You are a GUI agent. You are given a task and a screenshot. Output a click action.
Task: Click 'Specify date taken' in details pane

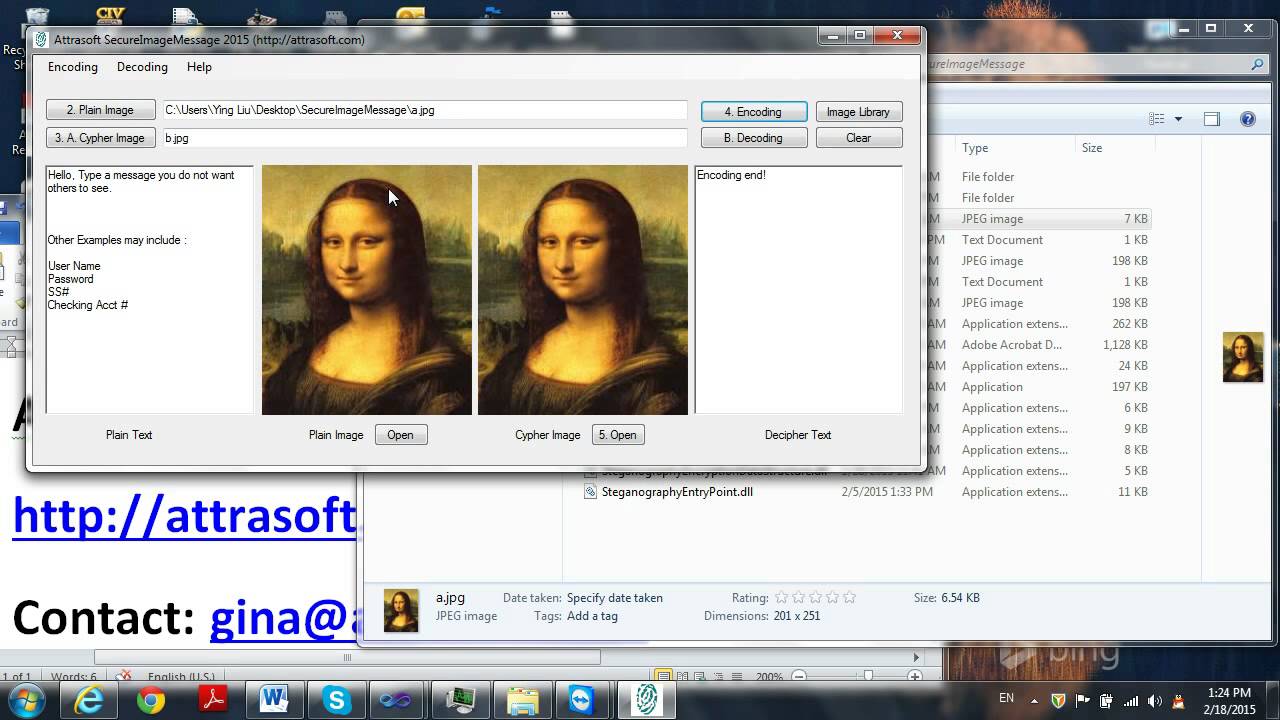click(x=614, y=598)
